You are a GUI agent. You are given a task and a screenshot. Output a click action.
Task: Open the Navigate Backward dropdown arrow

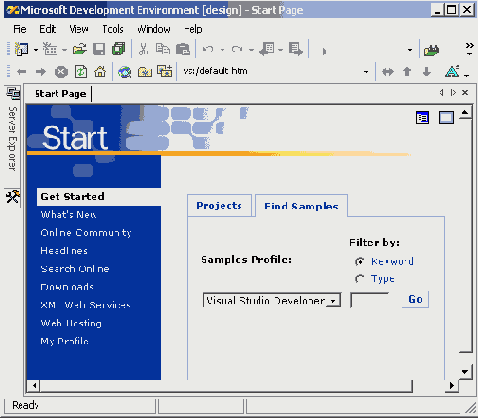click(x=280, y=50)
